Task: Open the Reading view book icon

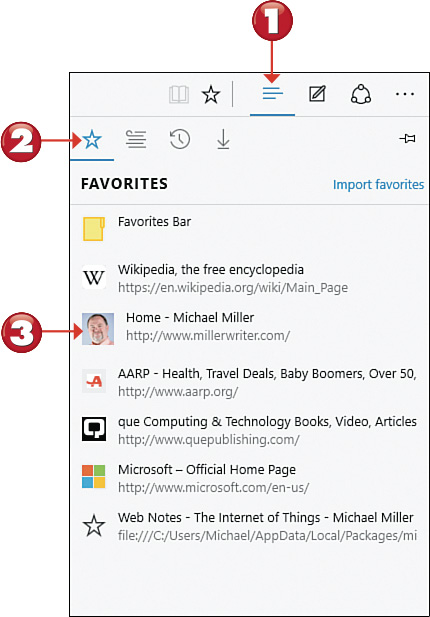Action: point(179,94)
